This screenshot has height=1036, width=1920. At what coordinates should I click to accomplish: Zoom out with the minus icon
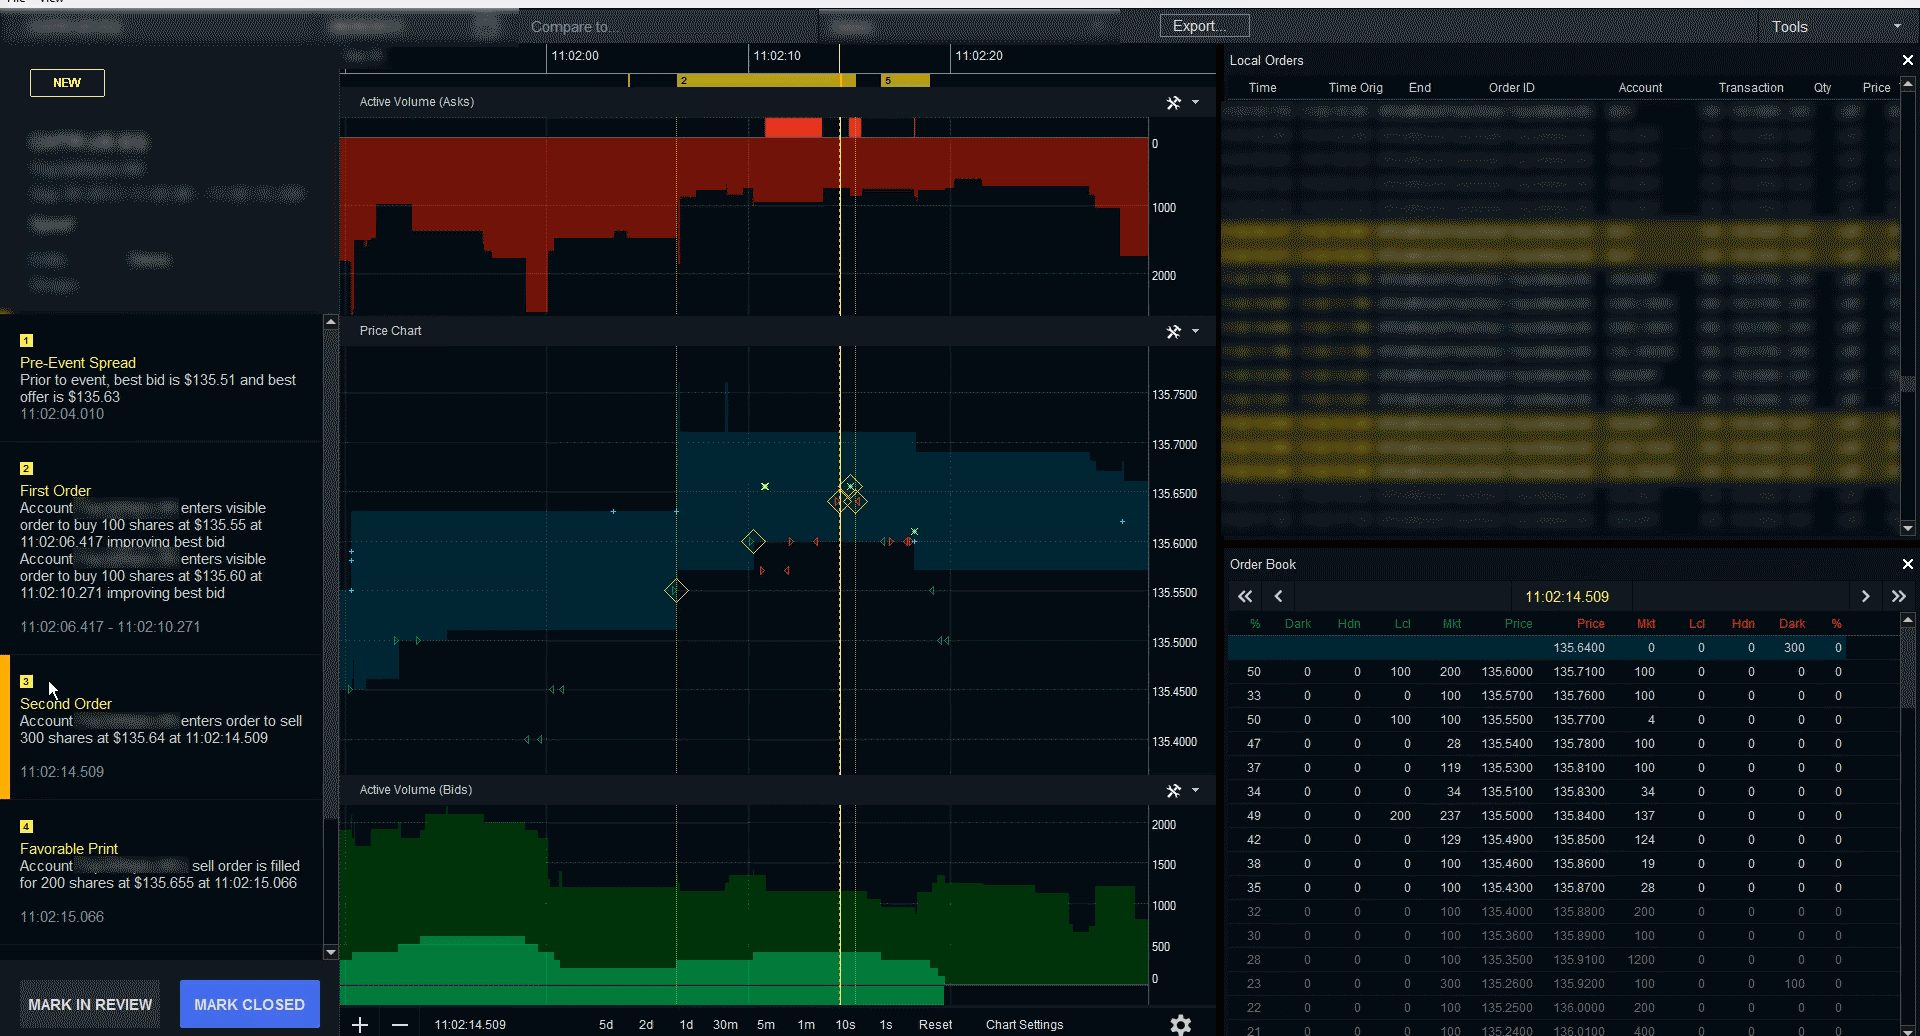tap(400, 1024)
